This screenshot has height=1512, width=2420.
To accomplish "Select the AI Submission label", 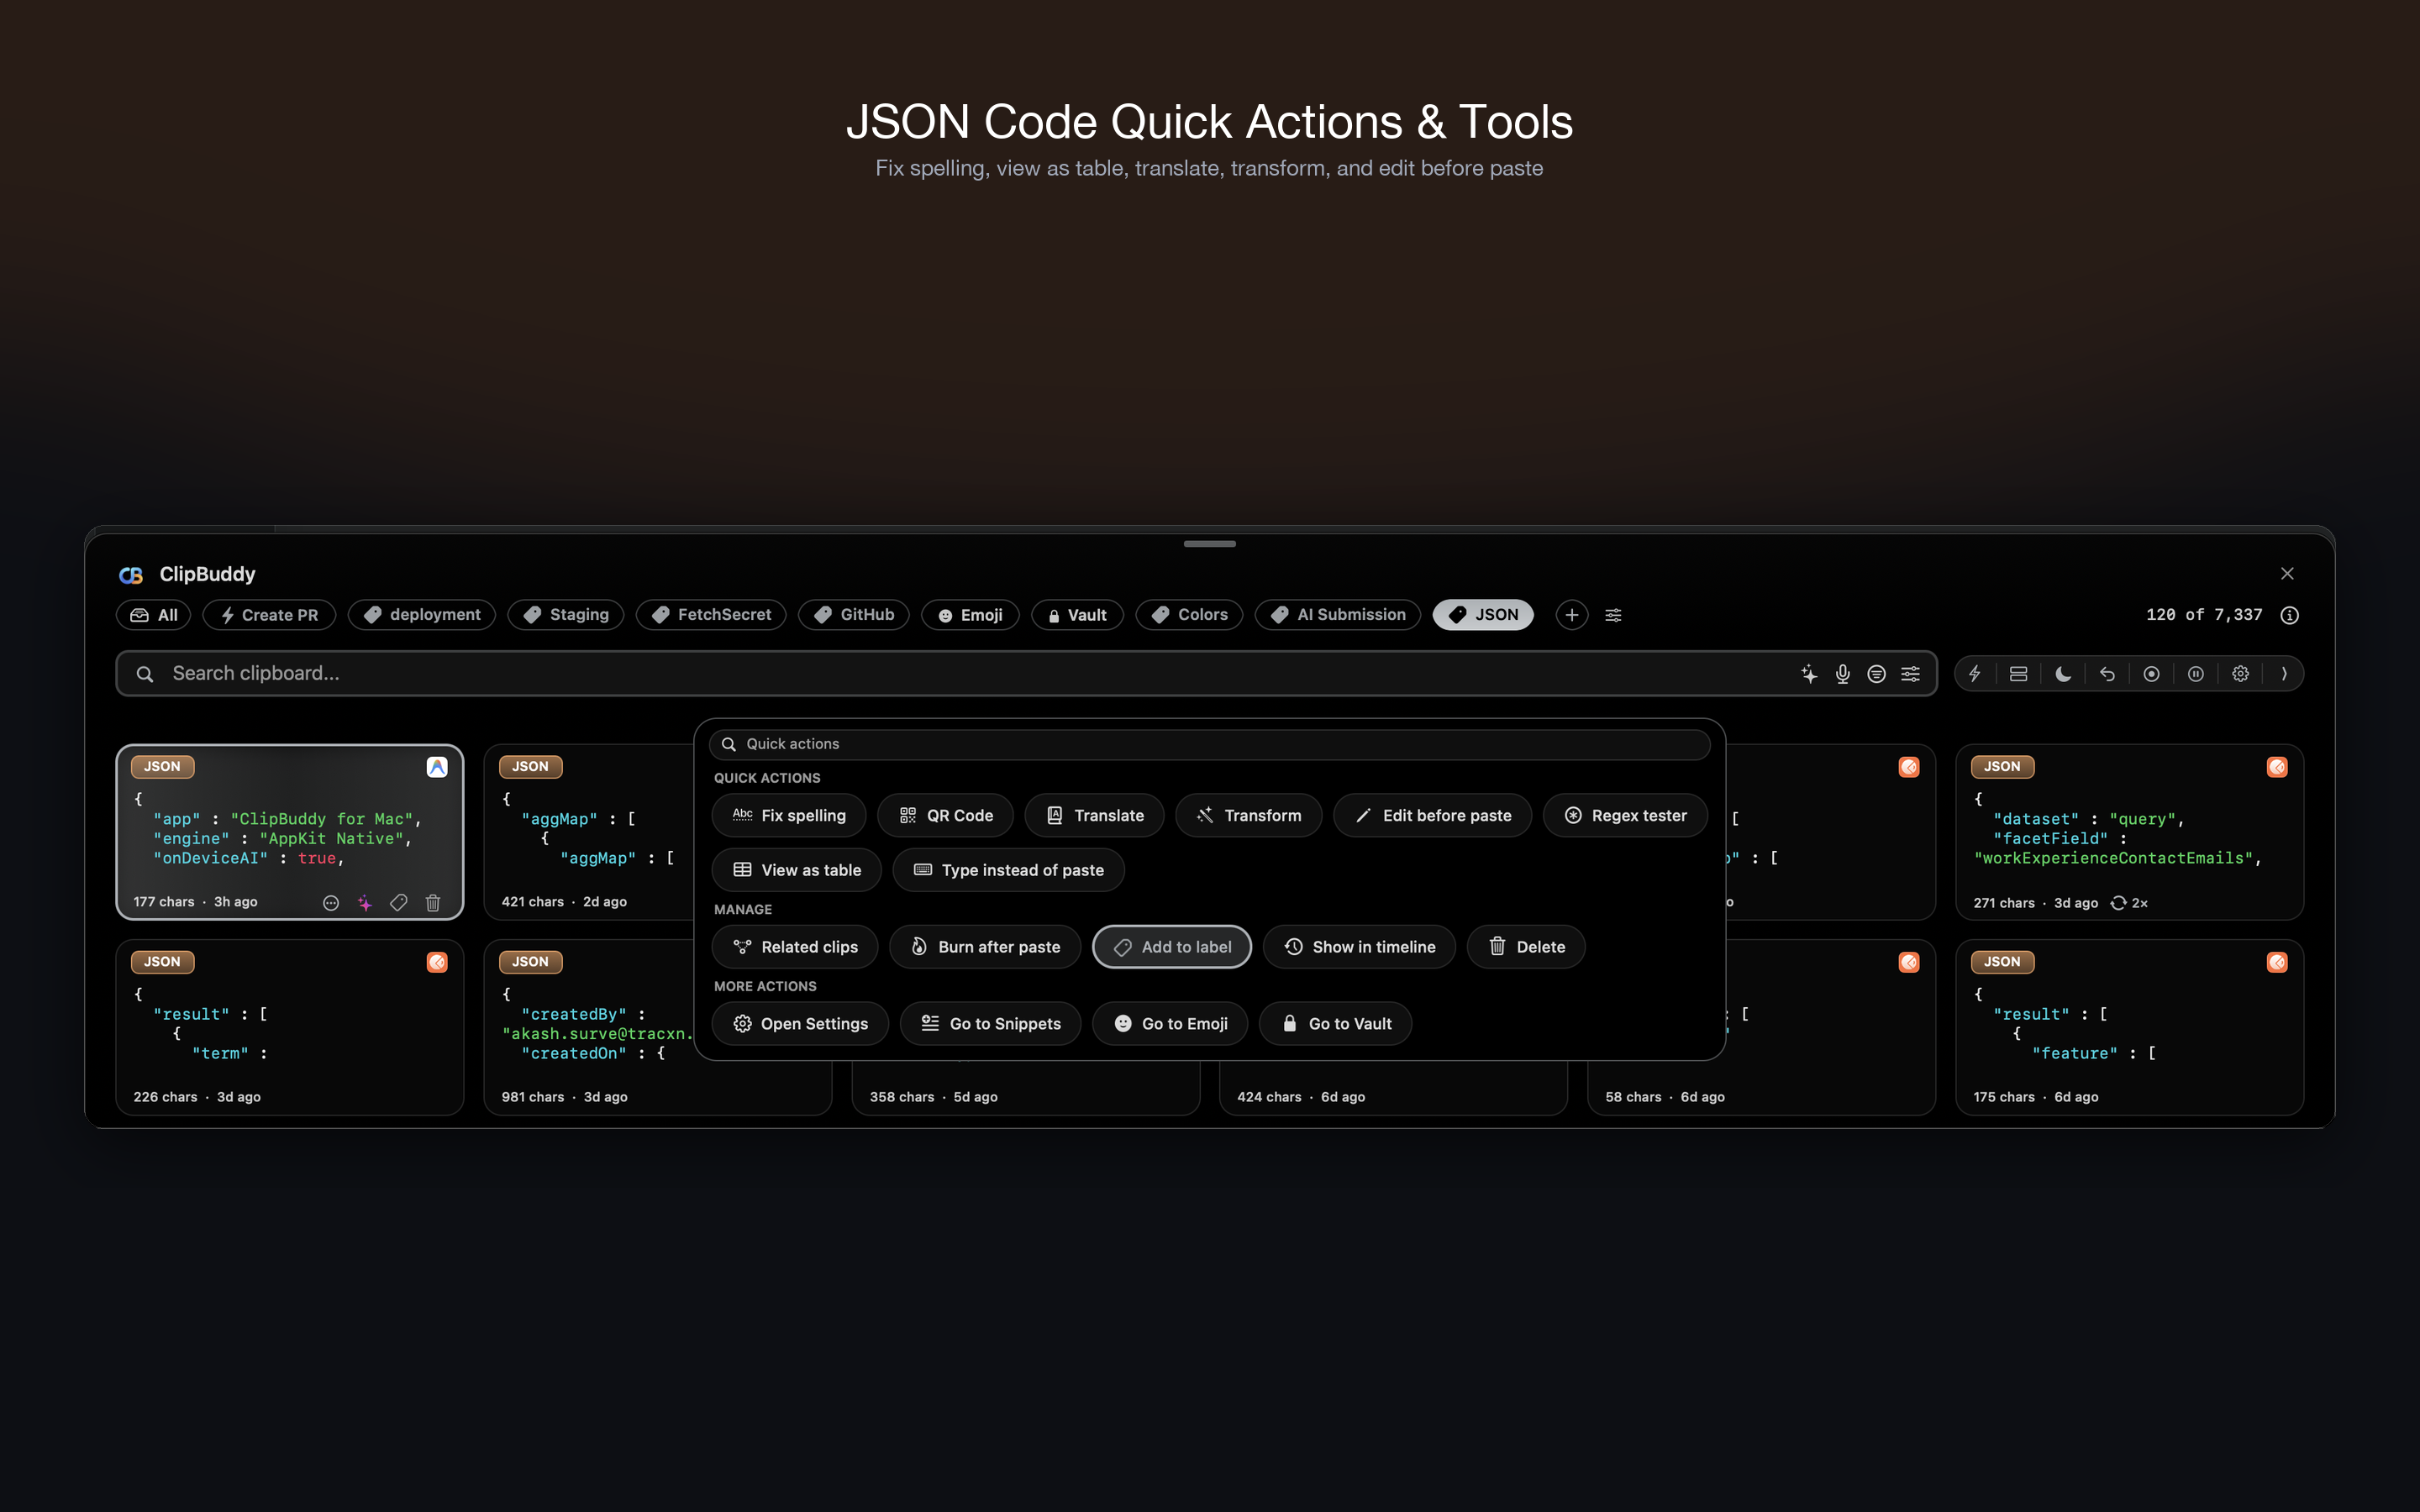I will (x=1338, y=615).
